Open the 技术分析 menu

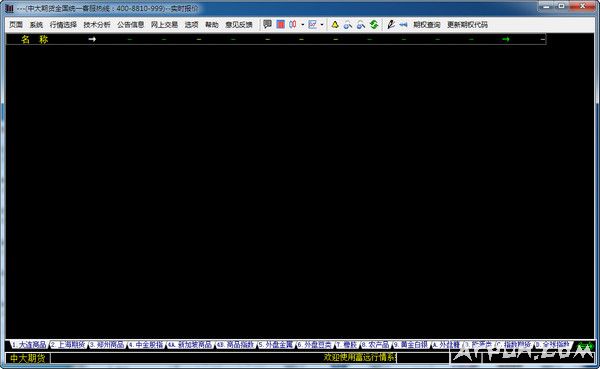point(97,24)
